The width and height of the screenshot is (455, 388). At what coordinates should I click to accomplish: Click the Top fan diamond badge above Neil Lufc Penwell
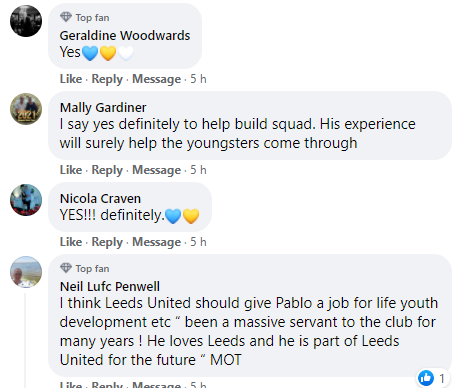click(x=66, y=268)
